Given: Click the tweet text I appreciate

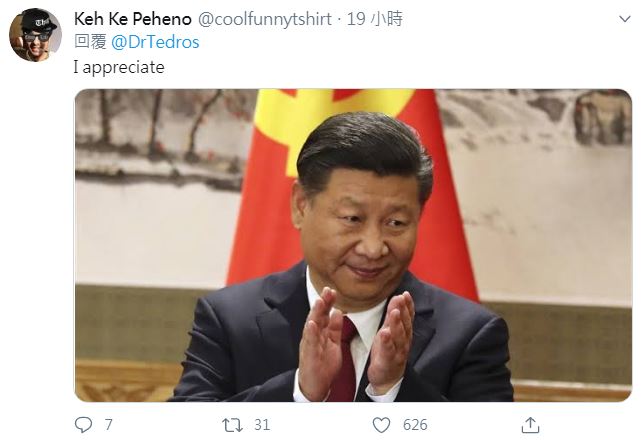Looking at the screenshot, I should [x=119, y=67].
